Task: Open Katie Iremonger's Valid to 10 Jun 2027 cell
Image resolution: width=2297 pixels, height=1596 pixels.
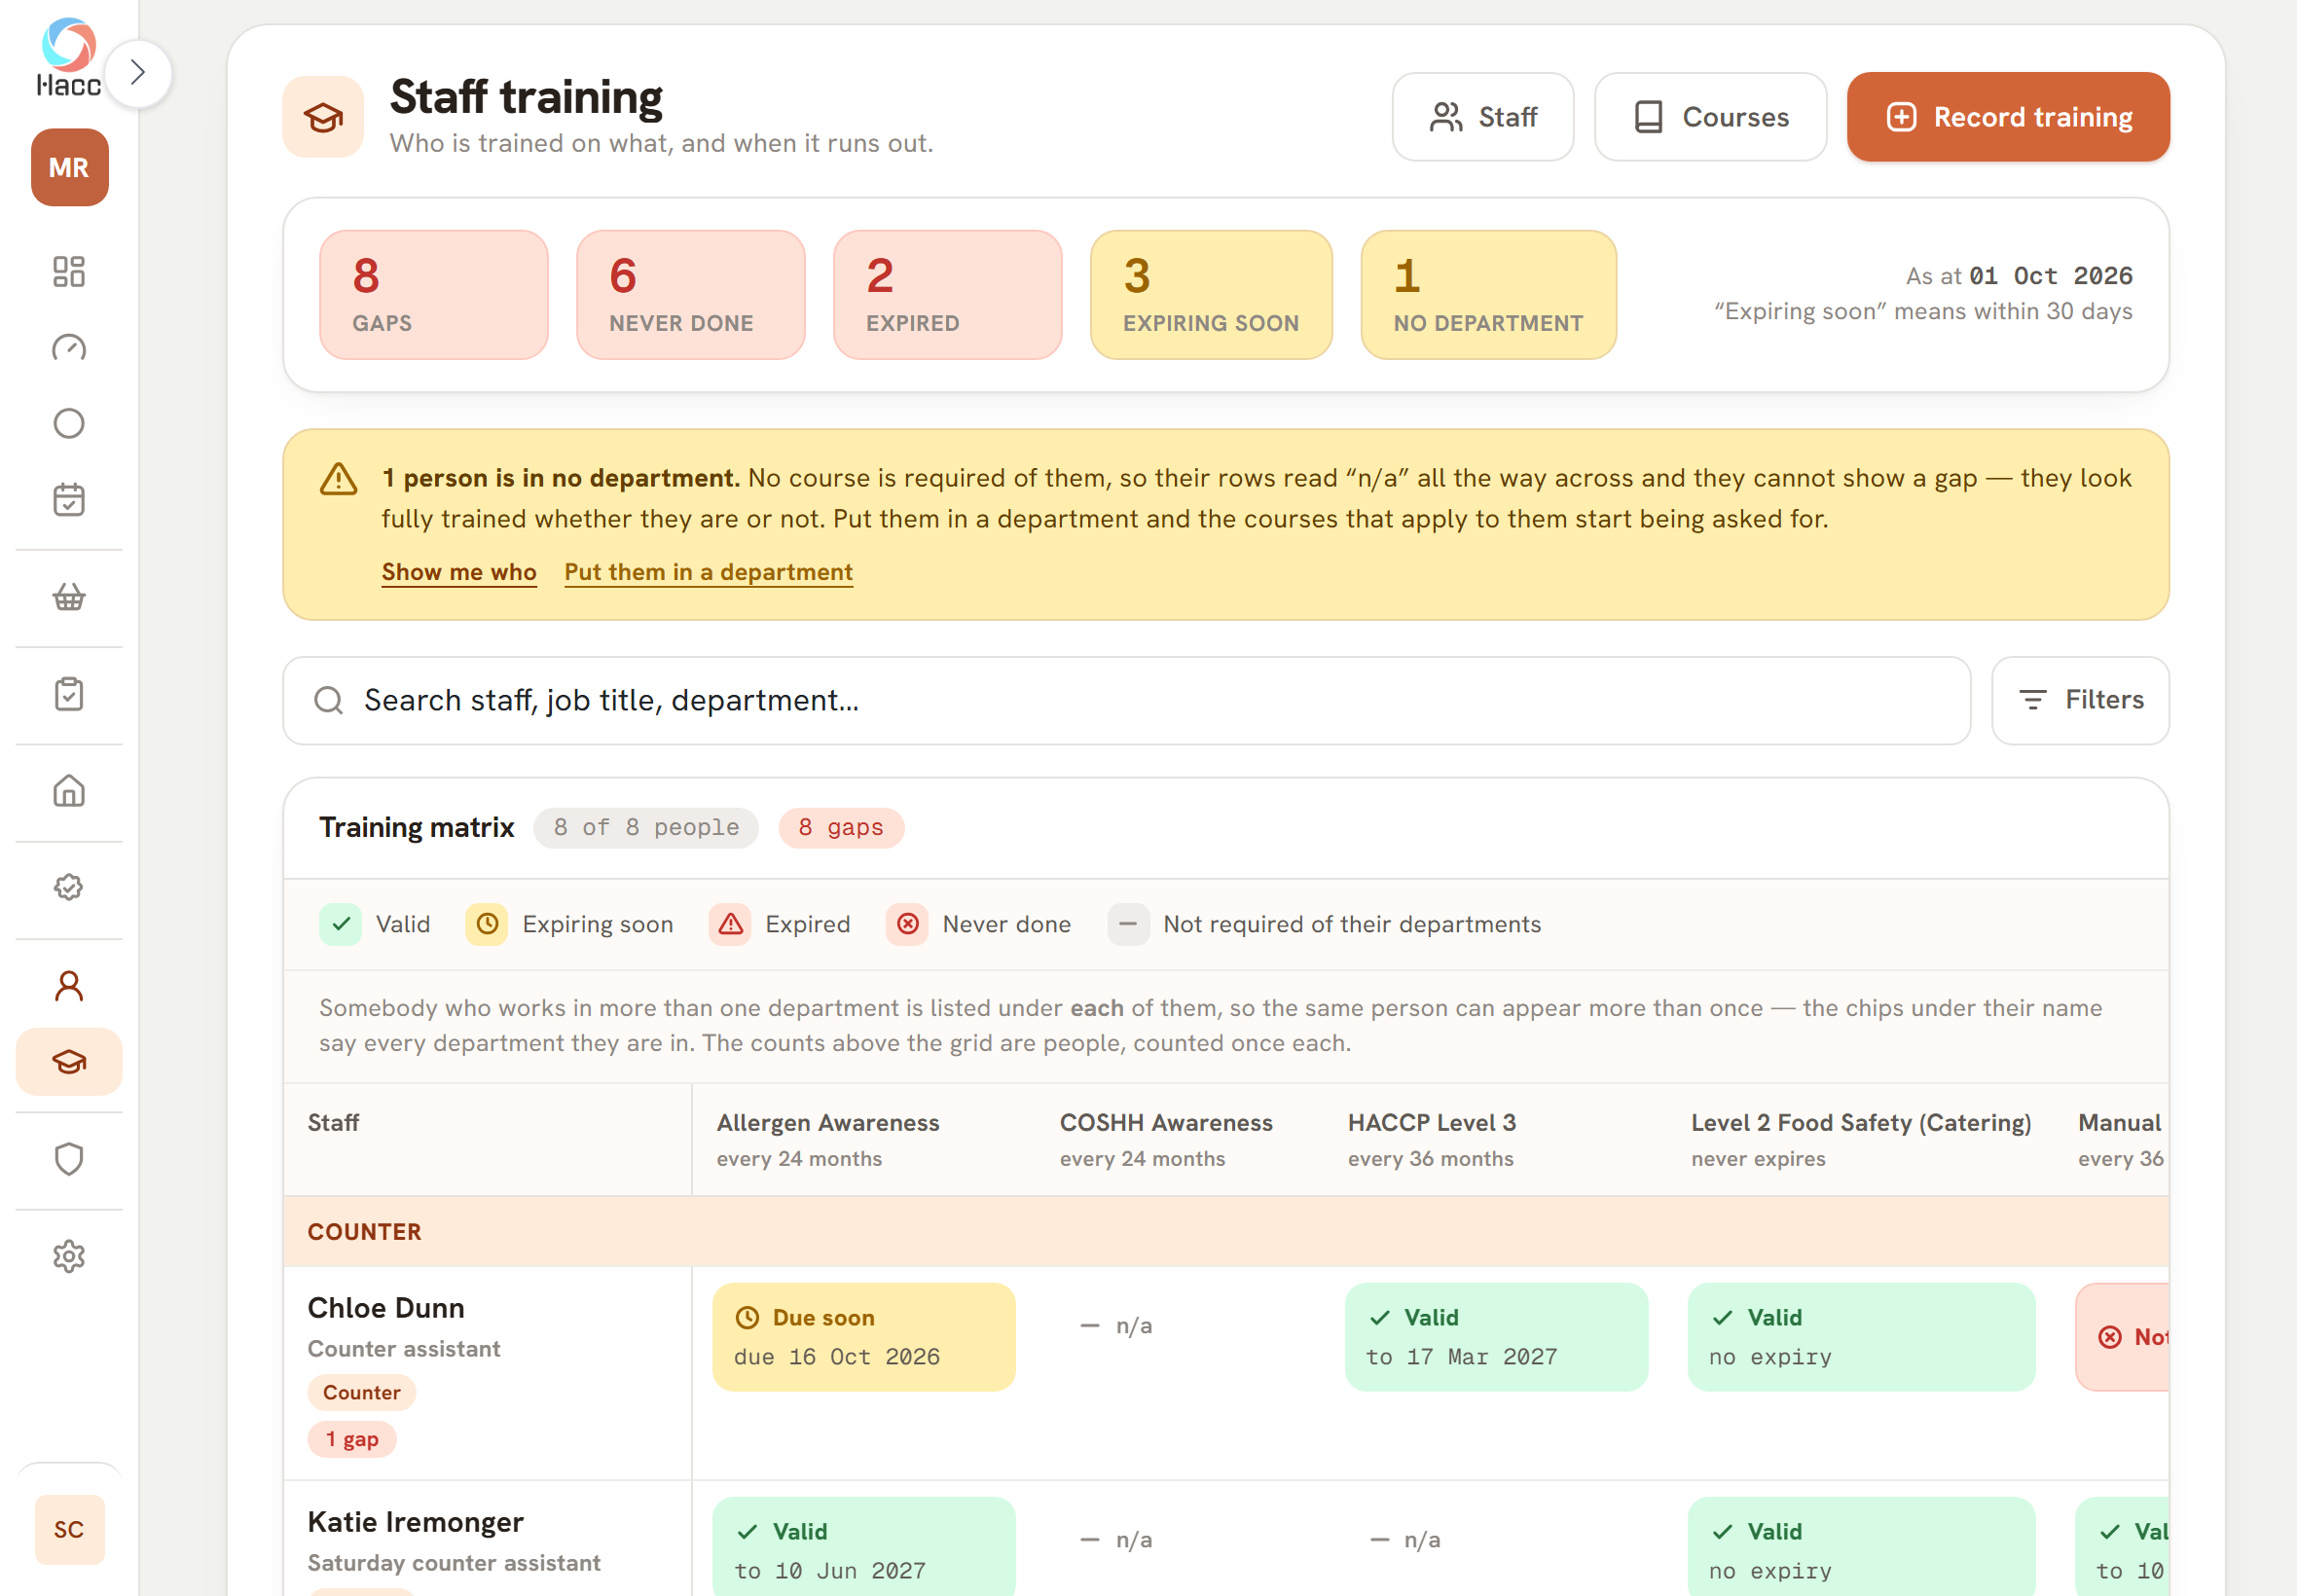Action: (864, 1546)
